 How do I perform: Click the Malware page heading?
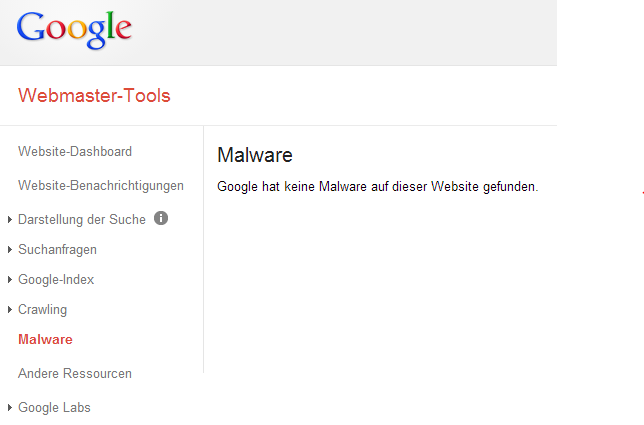tap(254, 155)
